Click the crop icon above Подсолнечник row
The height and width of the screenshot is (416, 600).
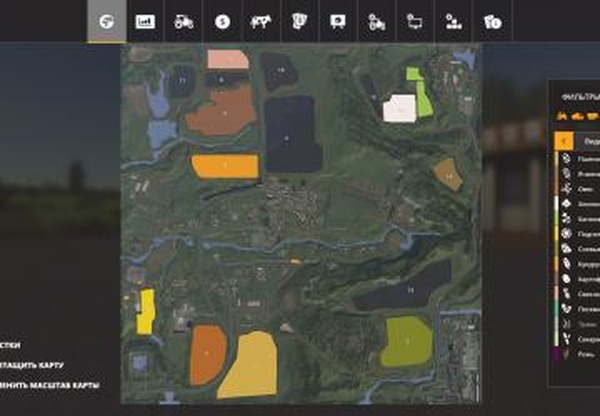[566, 219]
